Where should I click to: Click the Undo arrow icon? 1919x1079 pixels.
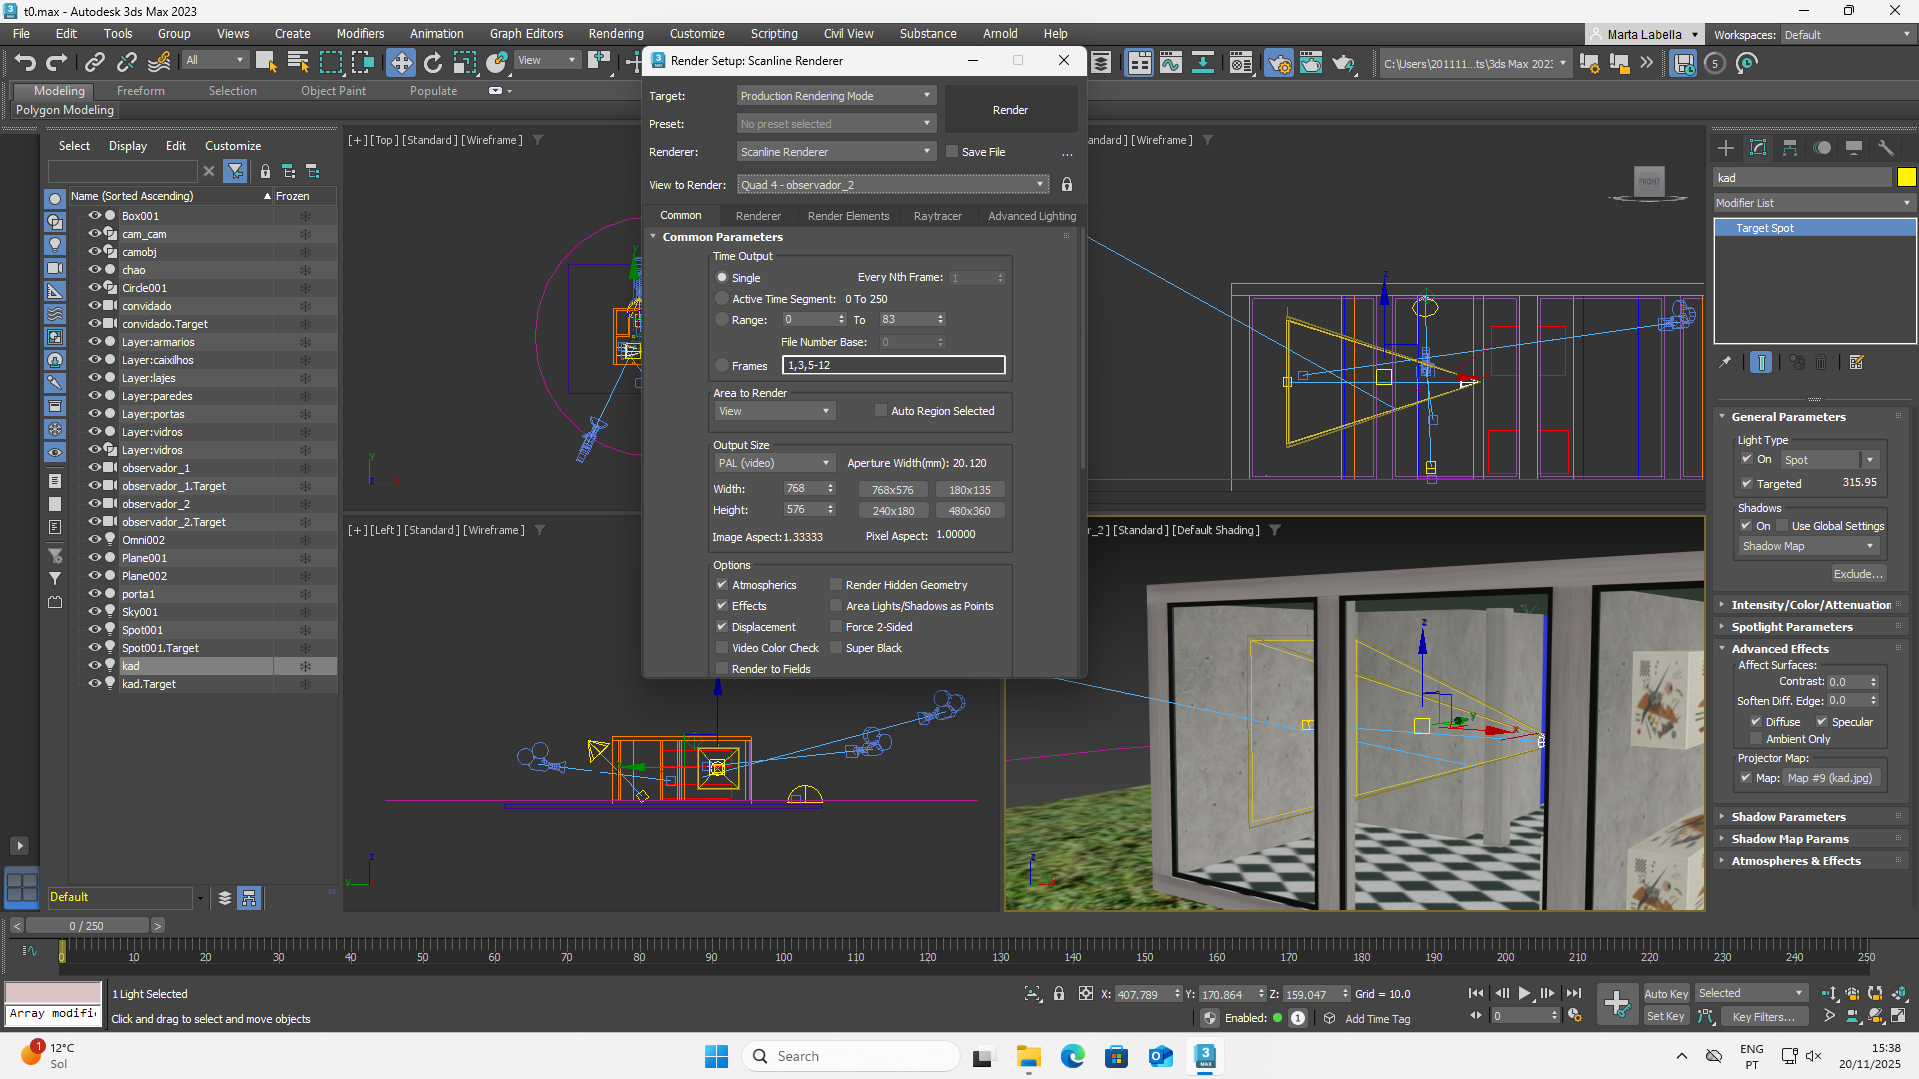coord(25,63)
